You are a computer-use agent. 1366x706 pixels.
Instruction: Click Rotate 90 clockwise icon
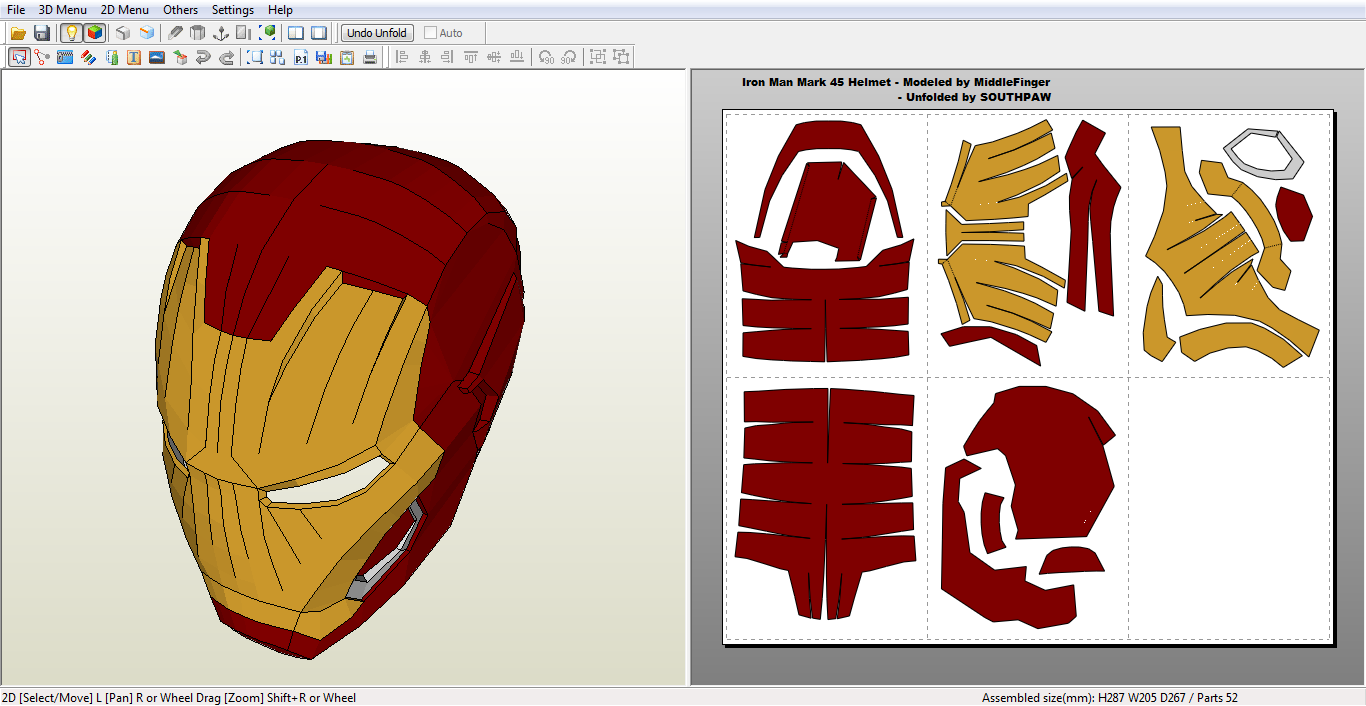569,57
